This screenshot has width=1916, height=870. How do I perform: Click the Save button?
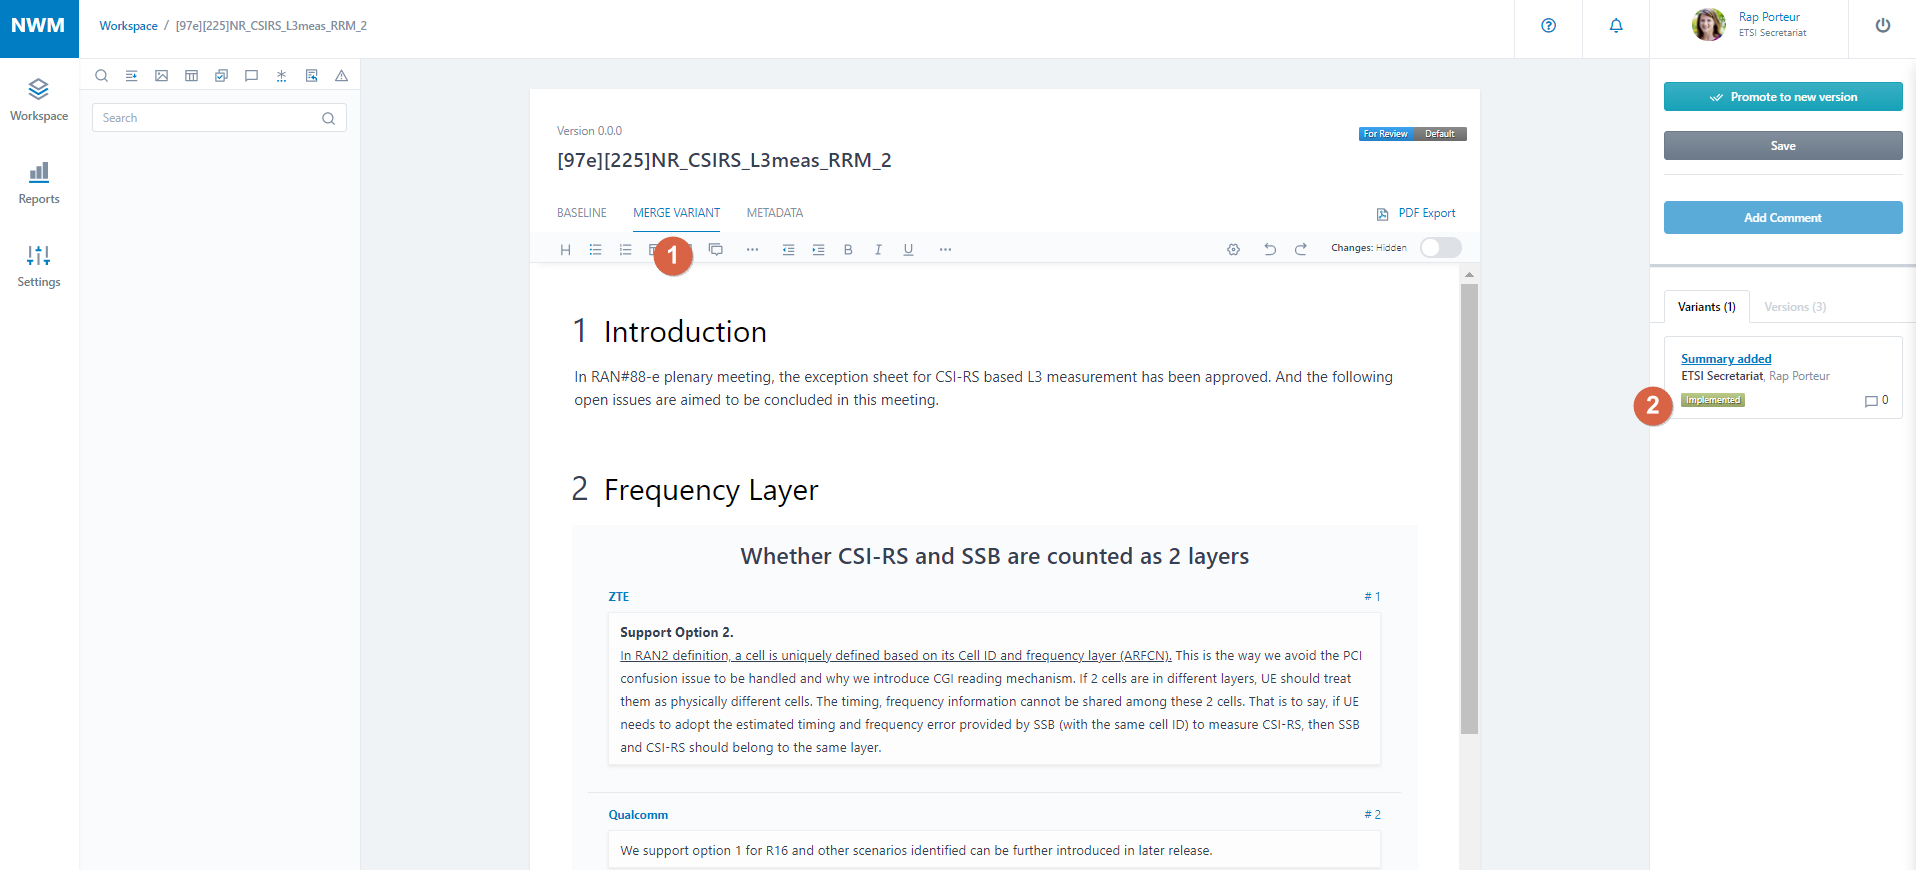(x=1783, y=146)
